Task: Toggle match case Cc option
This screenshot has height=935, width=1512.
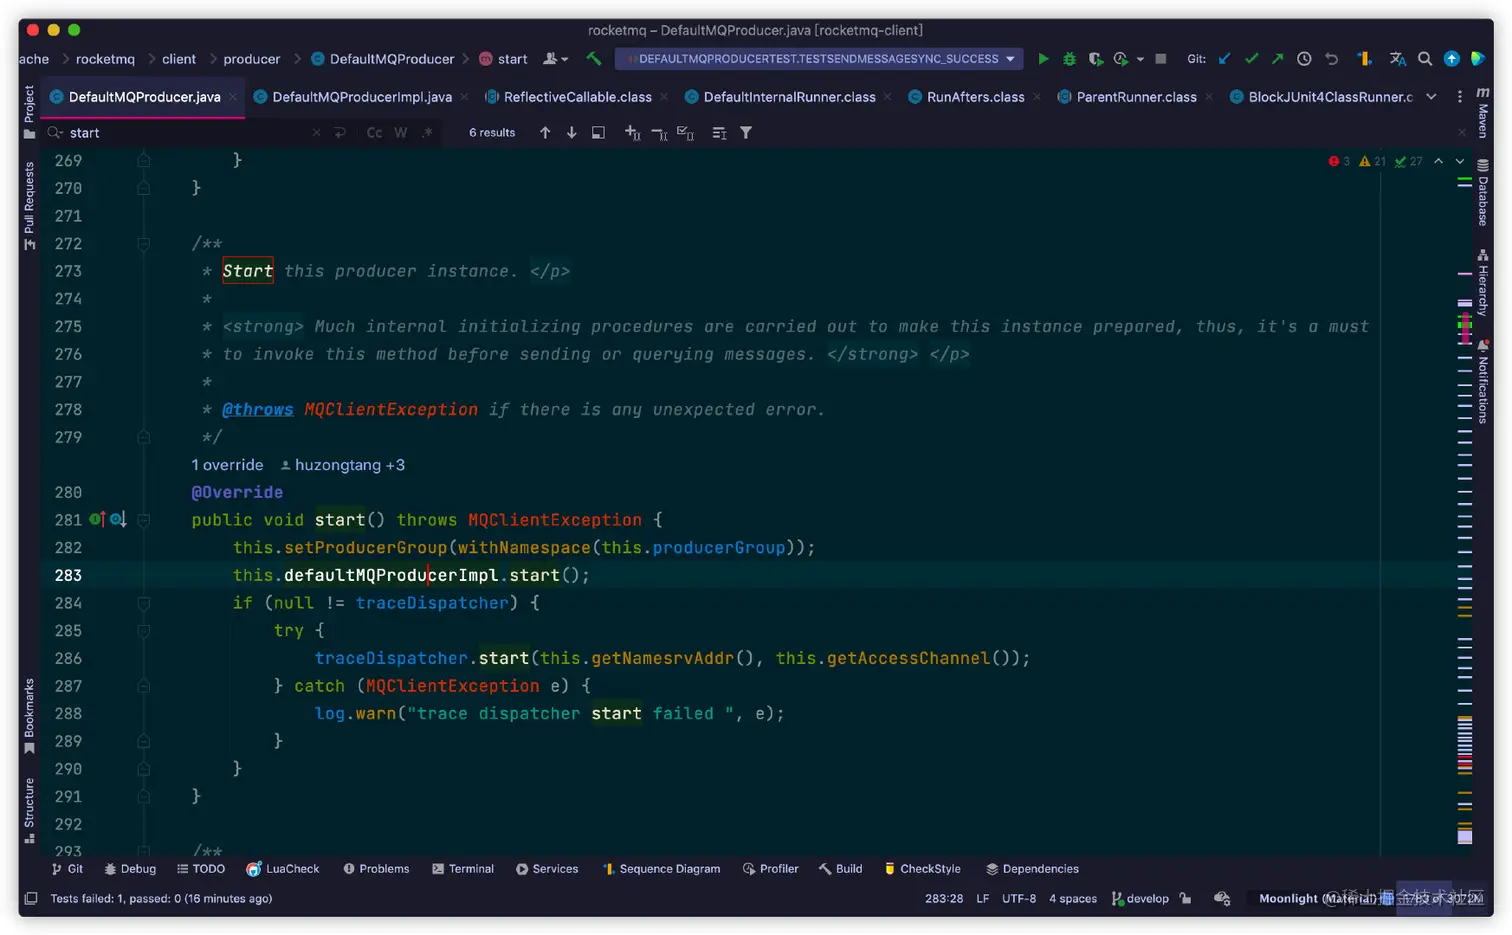Action: point(374,132)
